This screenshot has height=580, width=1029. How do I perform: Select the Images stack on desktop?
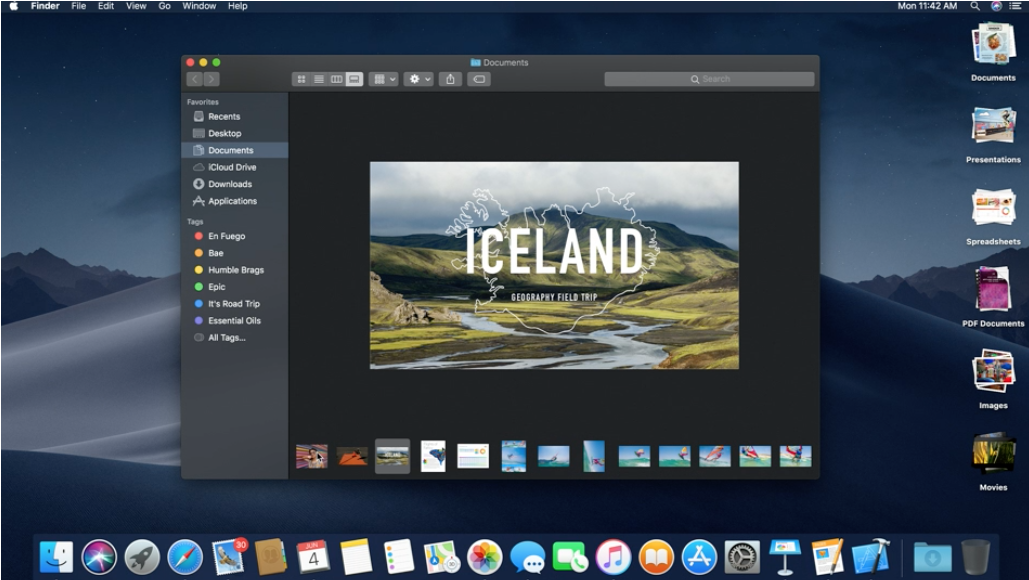click(x=993, y=379)
